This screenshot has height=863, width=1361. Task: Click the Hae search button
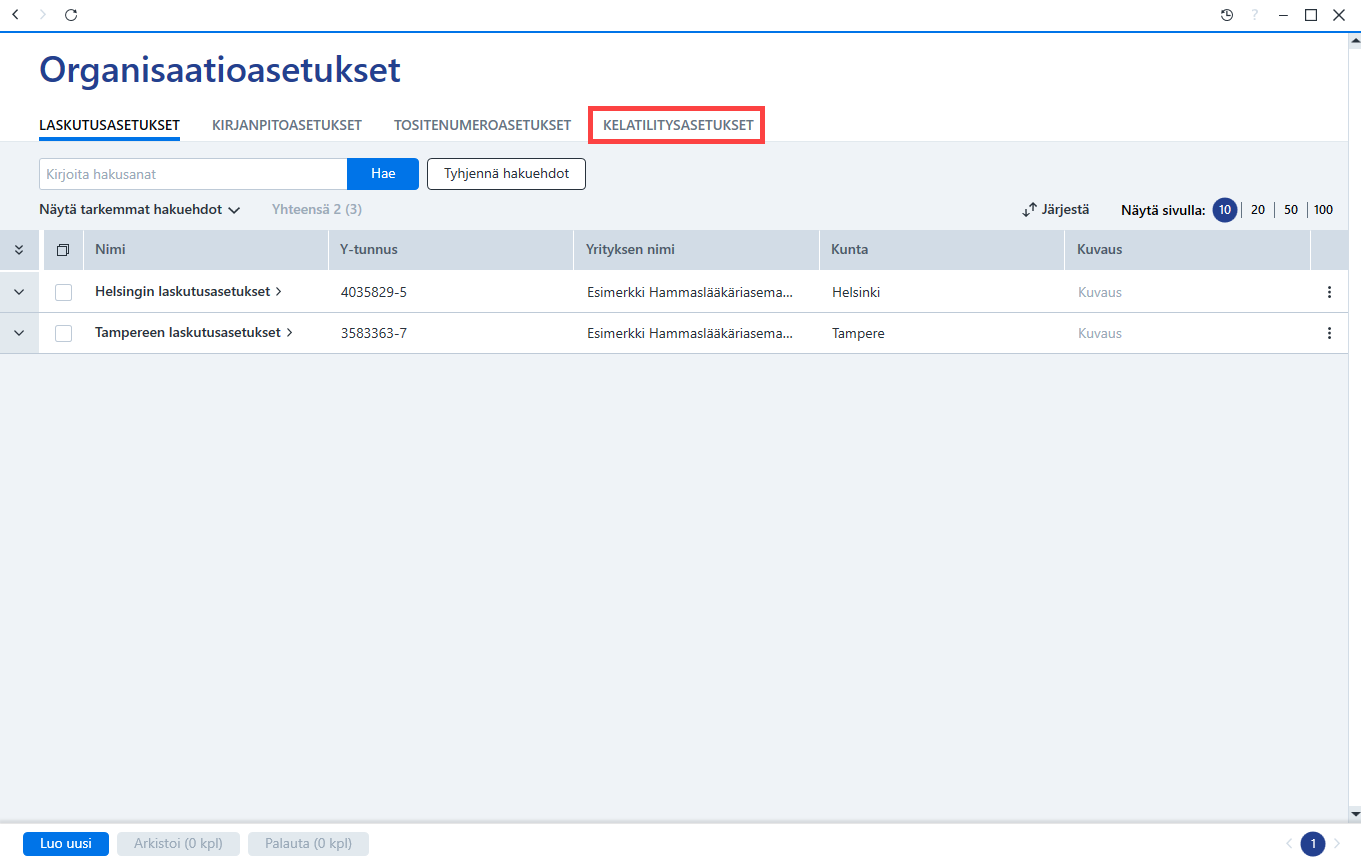(x=383, y=174)
